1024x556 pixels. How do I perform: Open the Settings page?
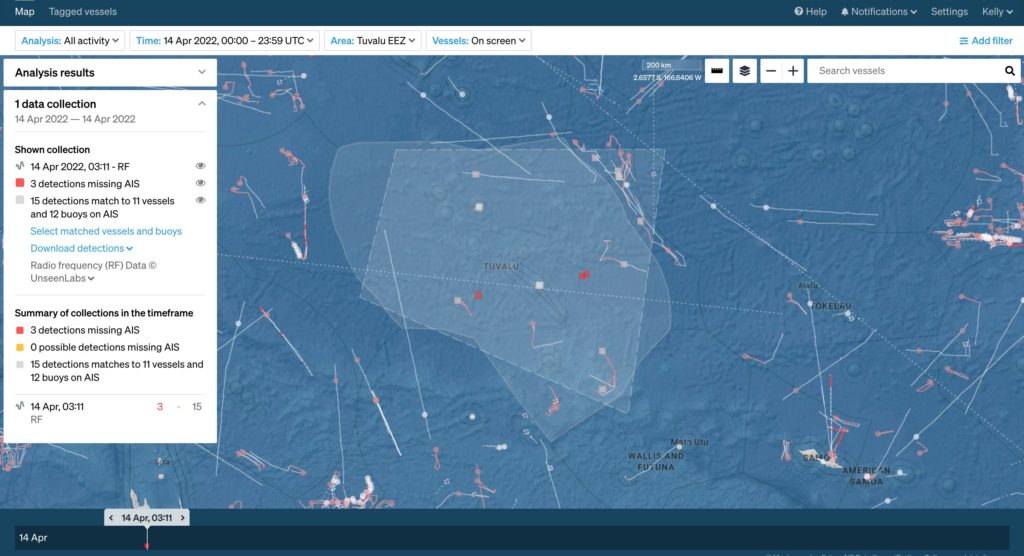pos(949,12)
